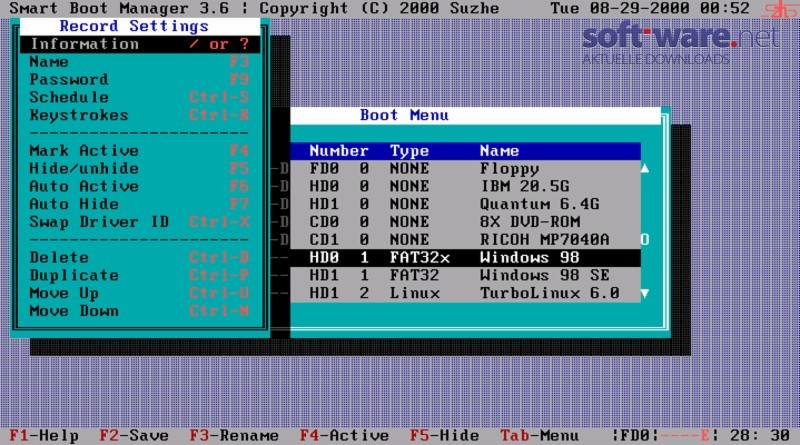Click Type column header in Boot Menu

[409, 151]
